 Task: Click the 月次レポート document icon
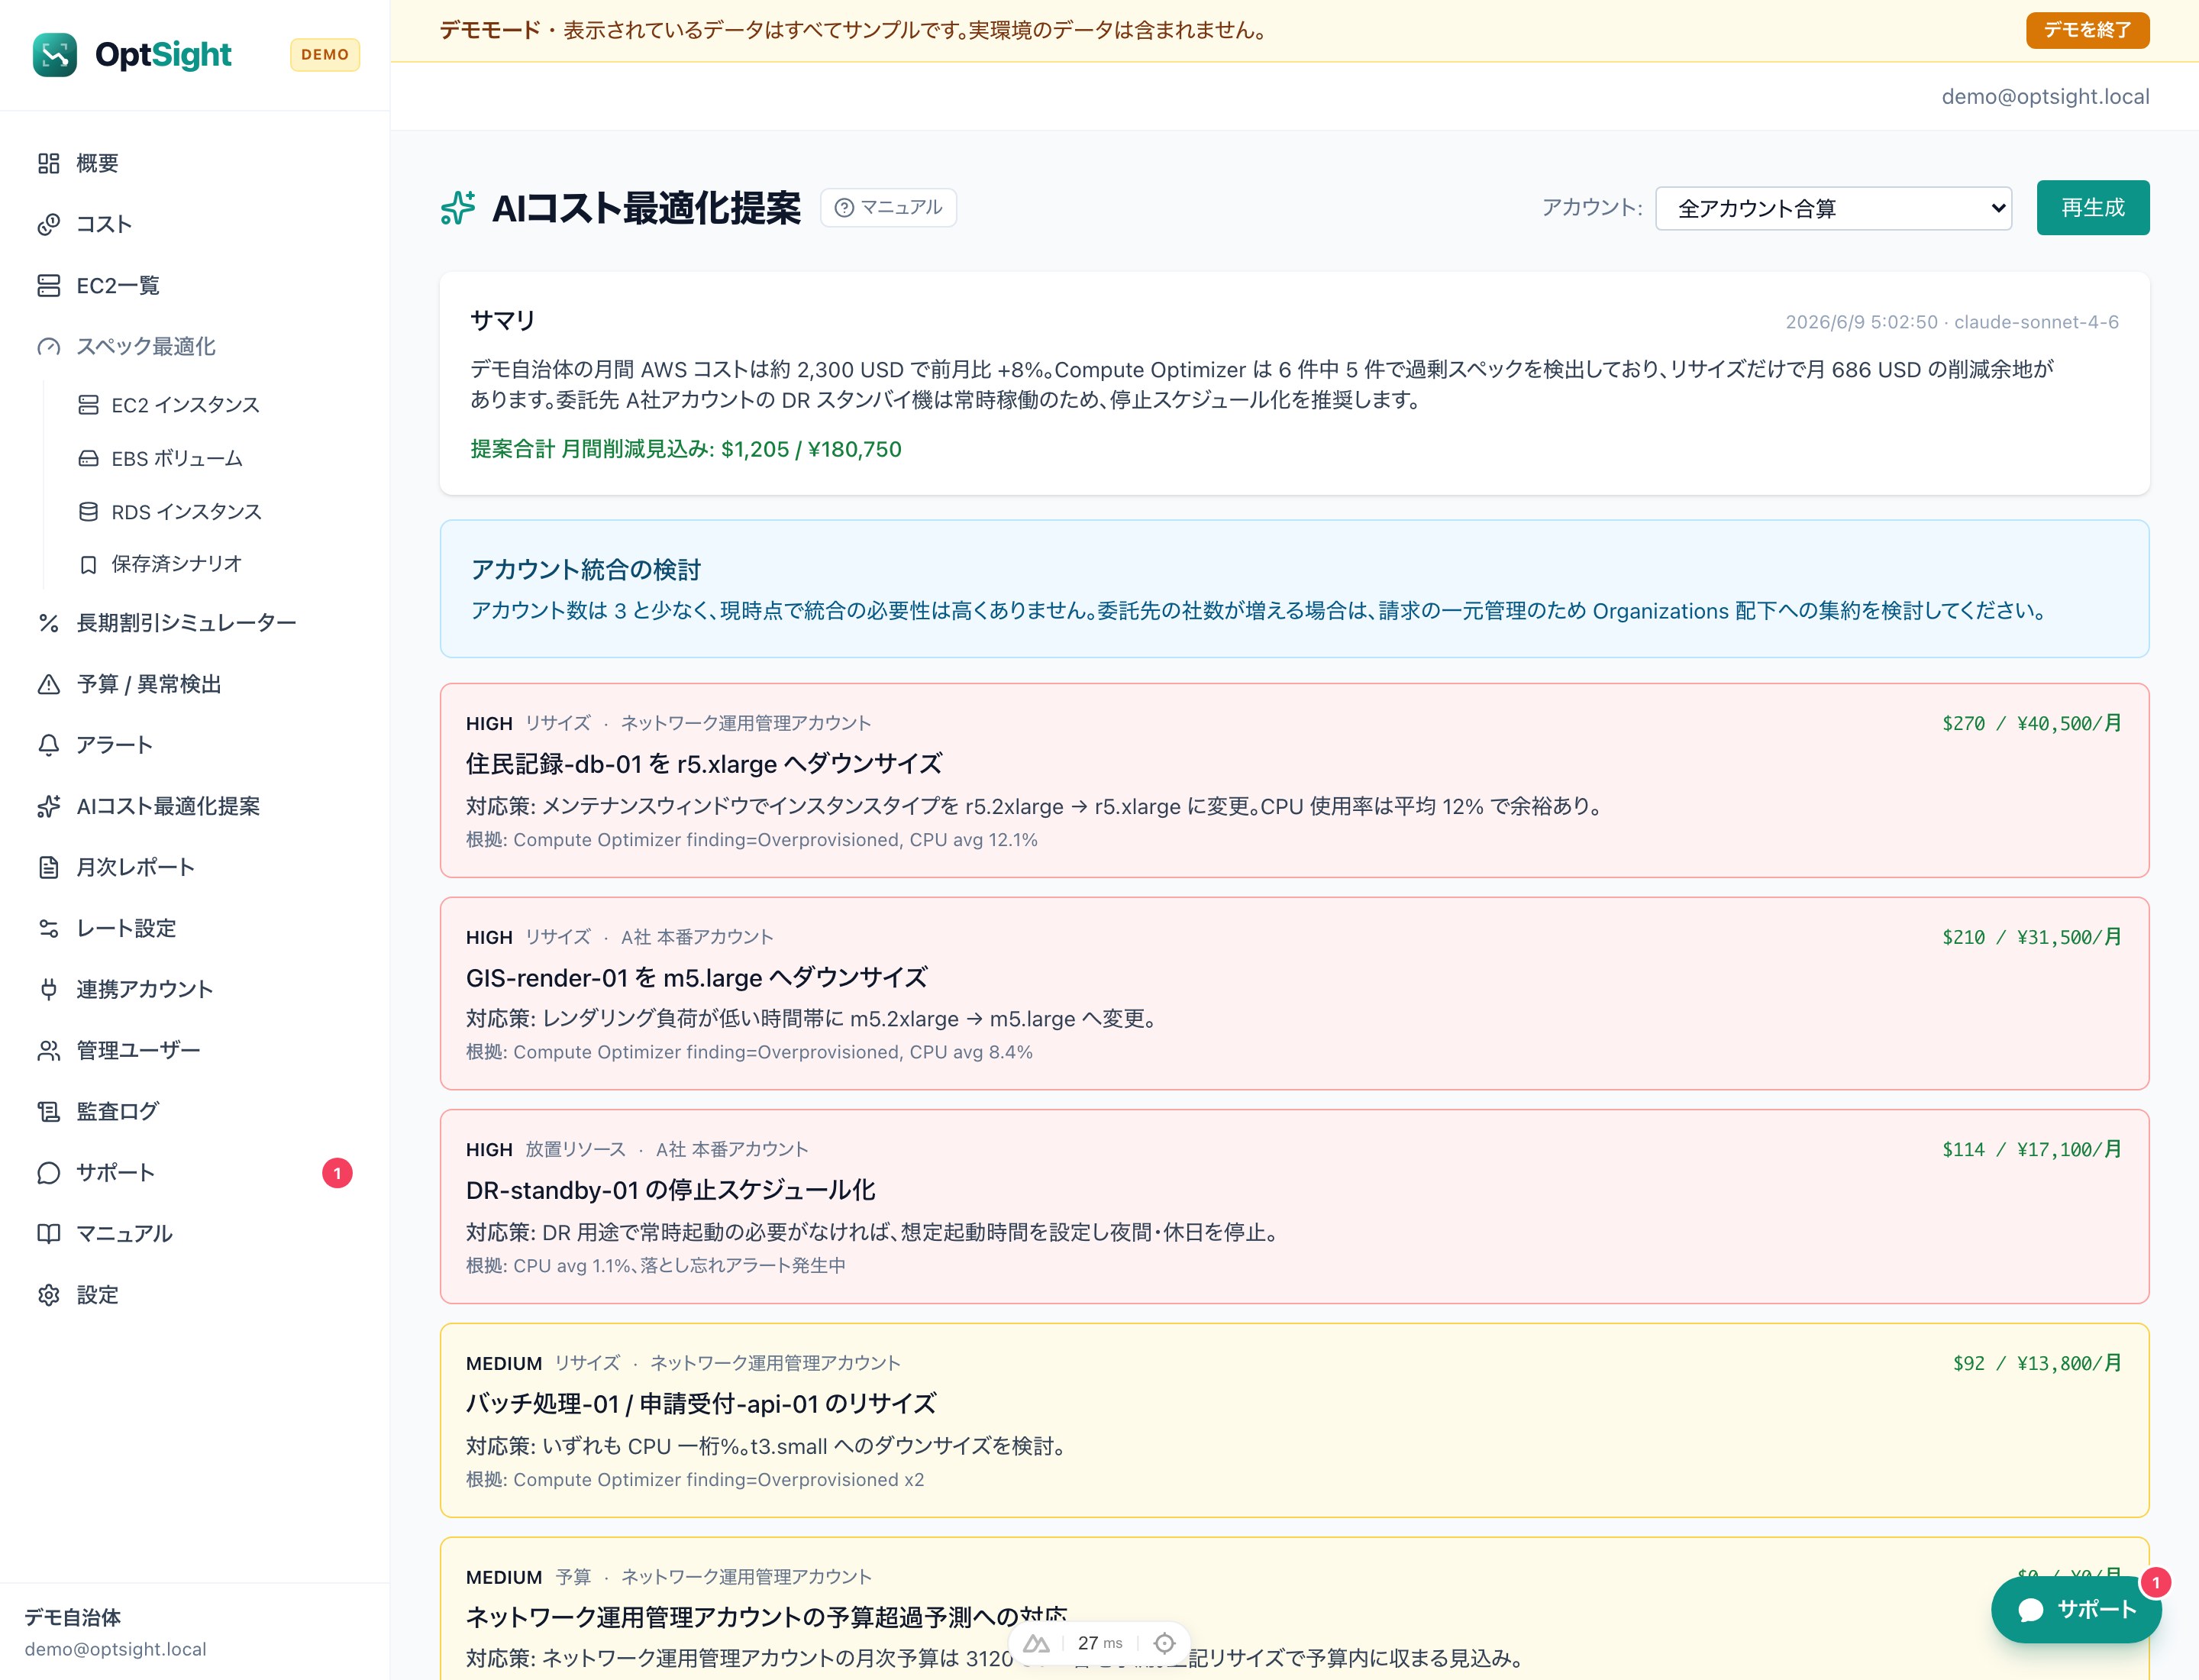coord(49,867)
